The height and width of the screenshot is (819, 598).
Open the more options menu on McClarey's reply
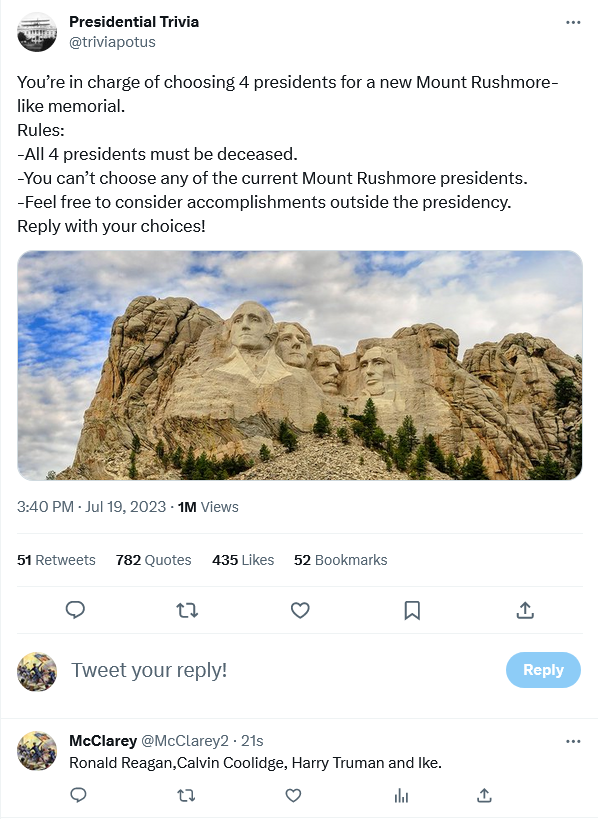(573, 741)
